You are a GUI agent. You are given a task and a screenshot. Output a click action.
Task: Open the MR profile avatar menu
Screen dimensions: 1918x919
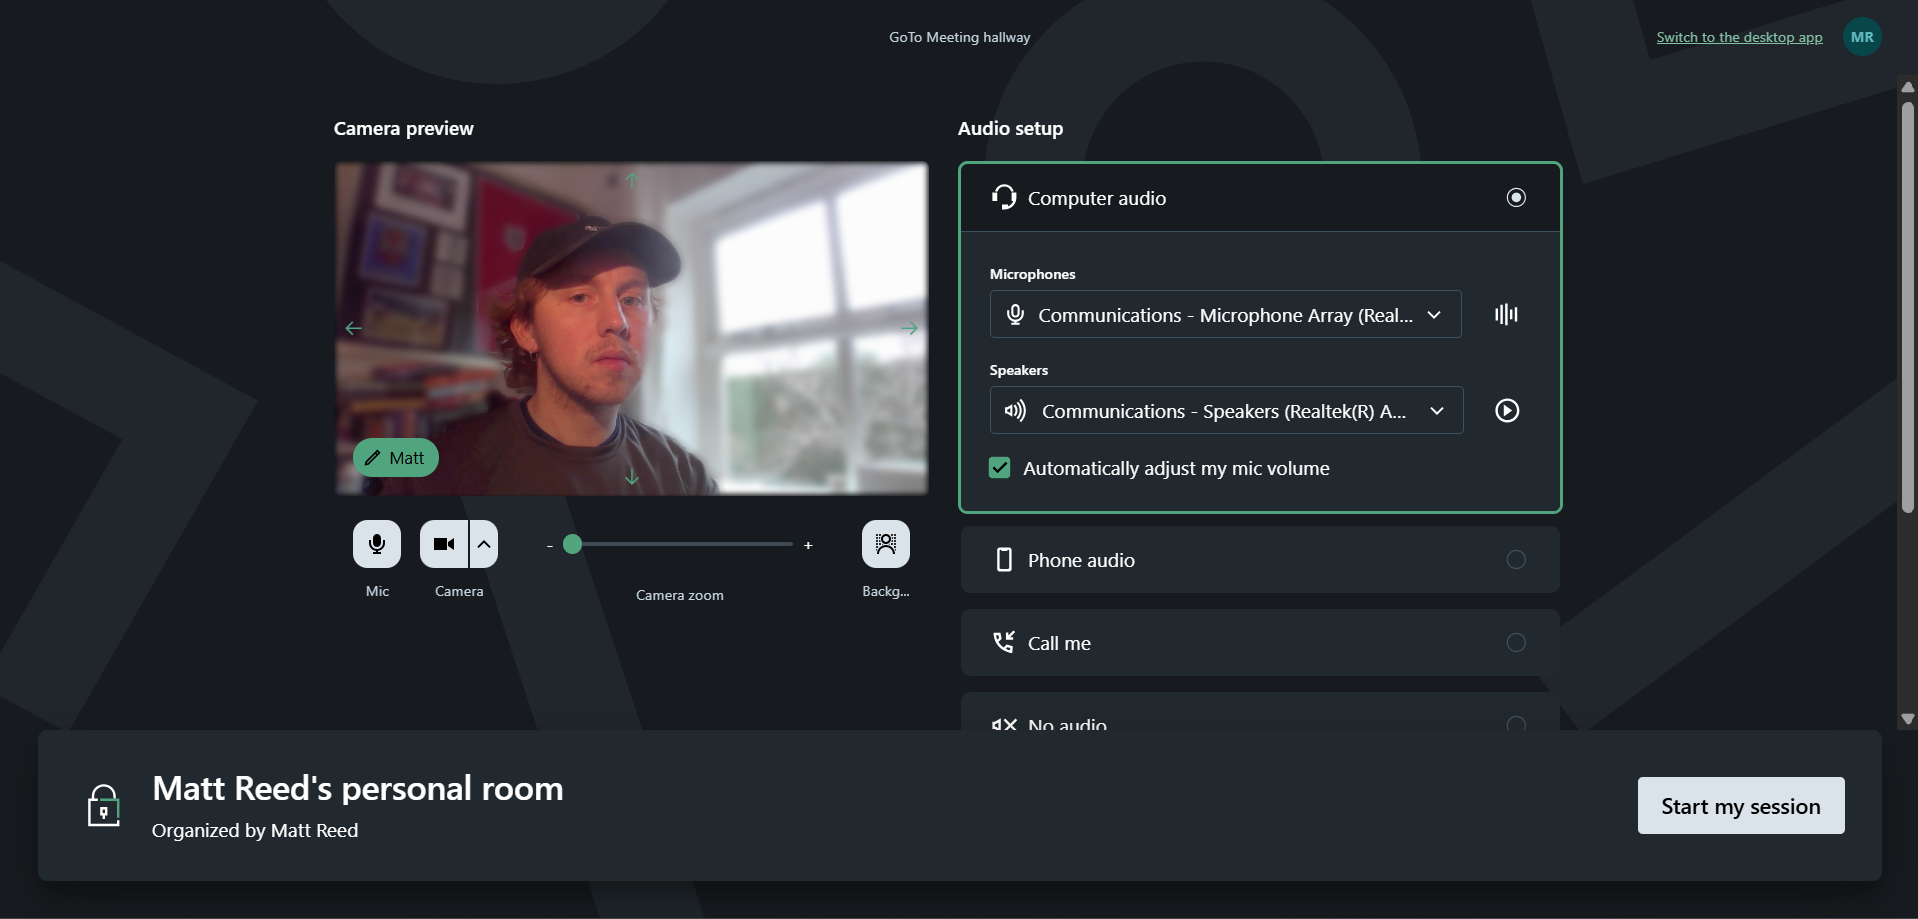[x=1862, y=36]
